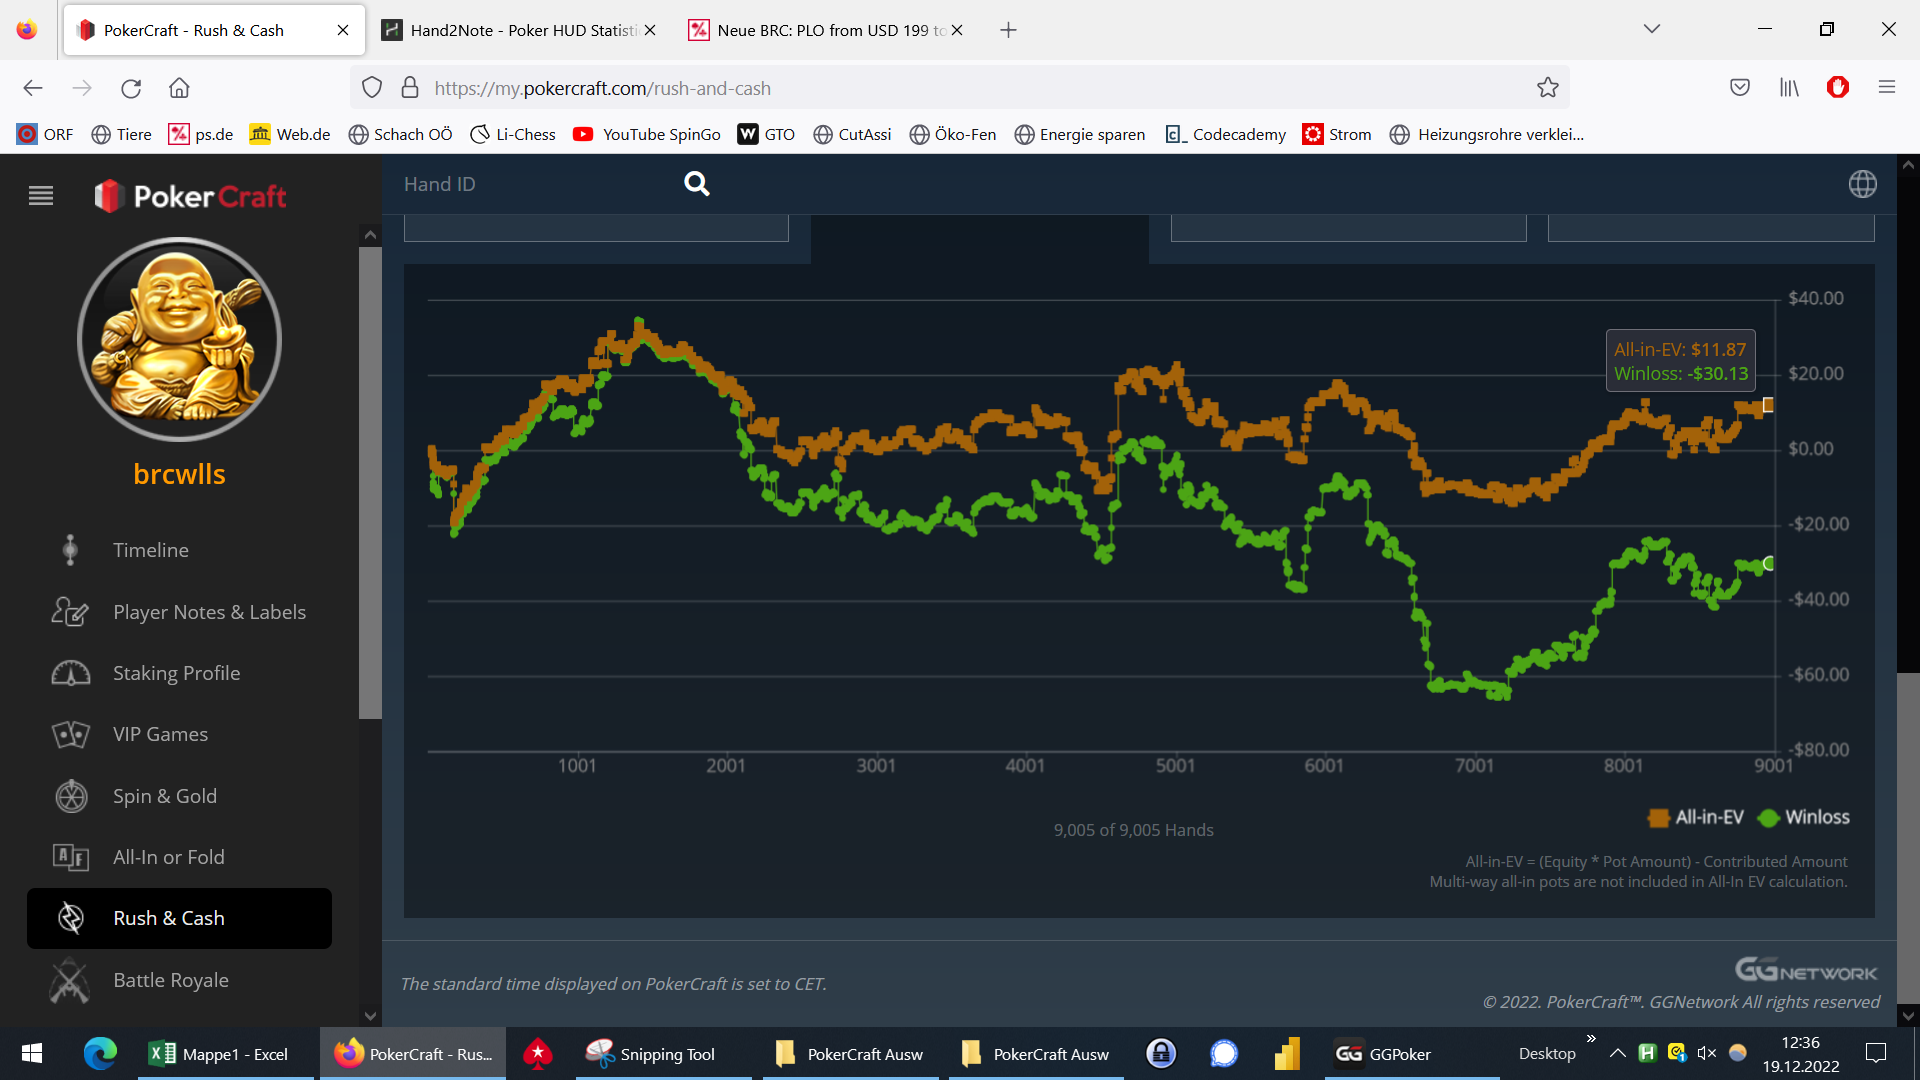The width and height of the screenshot is (1920, 1080).
Task: Switch to Hand2Note Poker HUD tab
Action: coord(519,30)
